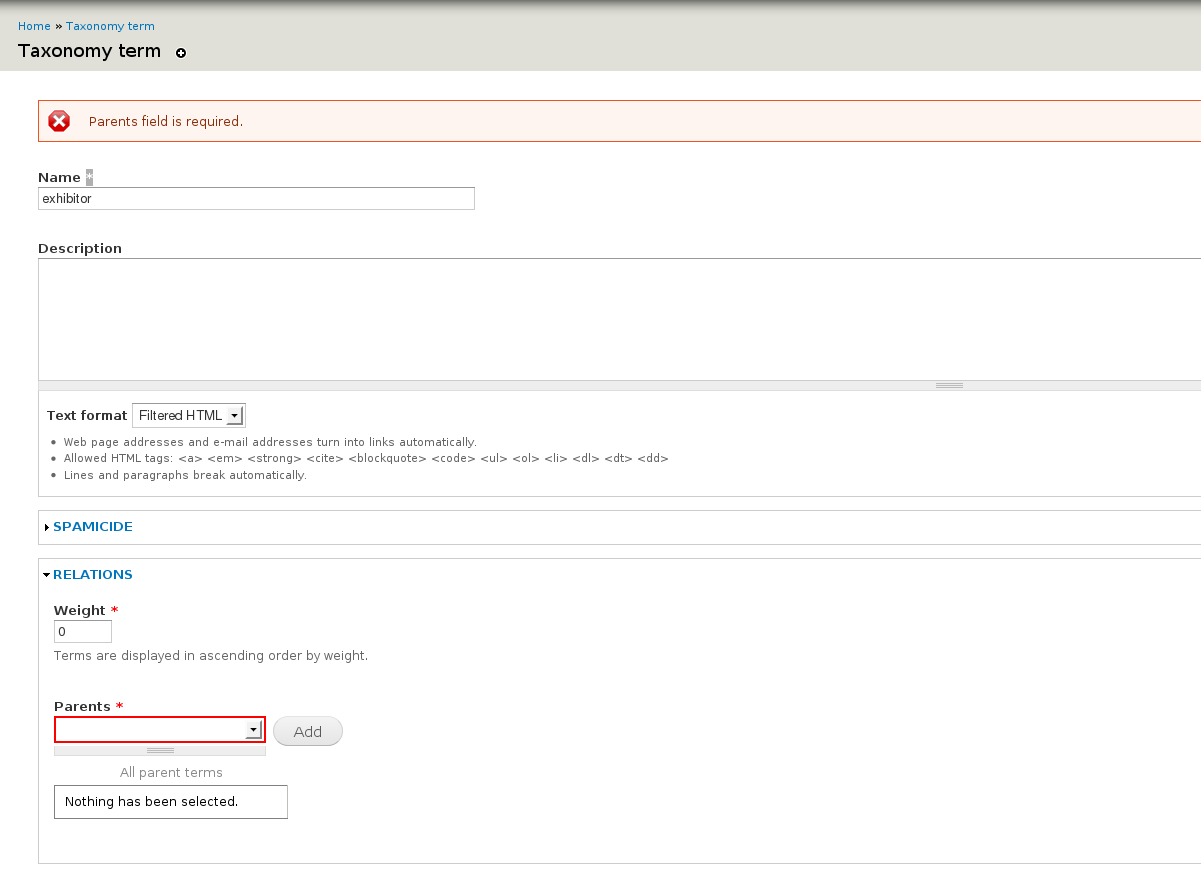Viewport: 1201px width, 873px height.
Task: Open the Taxonomy term breadcrumb link
Action: pyautogui.click(x=110, y=26)
